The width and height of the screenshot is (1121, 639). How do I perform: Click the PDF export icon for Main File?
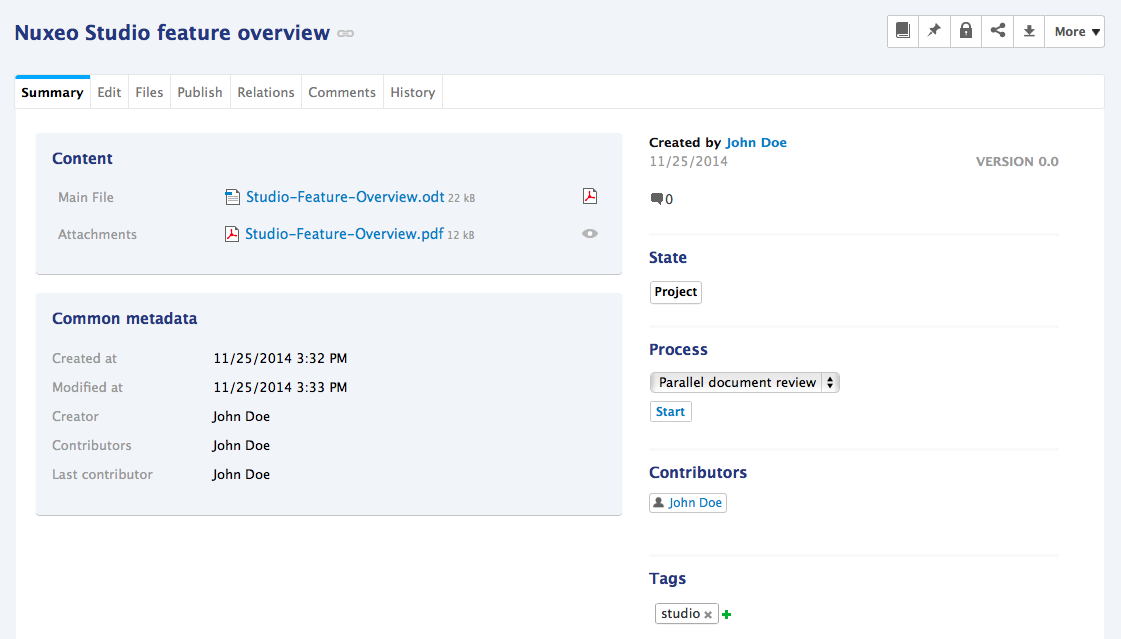click(590, 196)
